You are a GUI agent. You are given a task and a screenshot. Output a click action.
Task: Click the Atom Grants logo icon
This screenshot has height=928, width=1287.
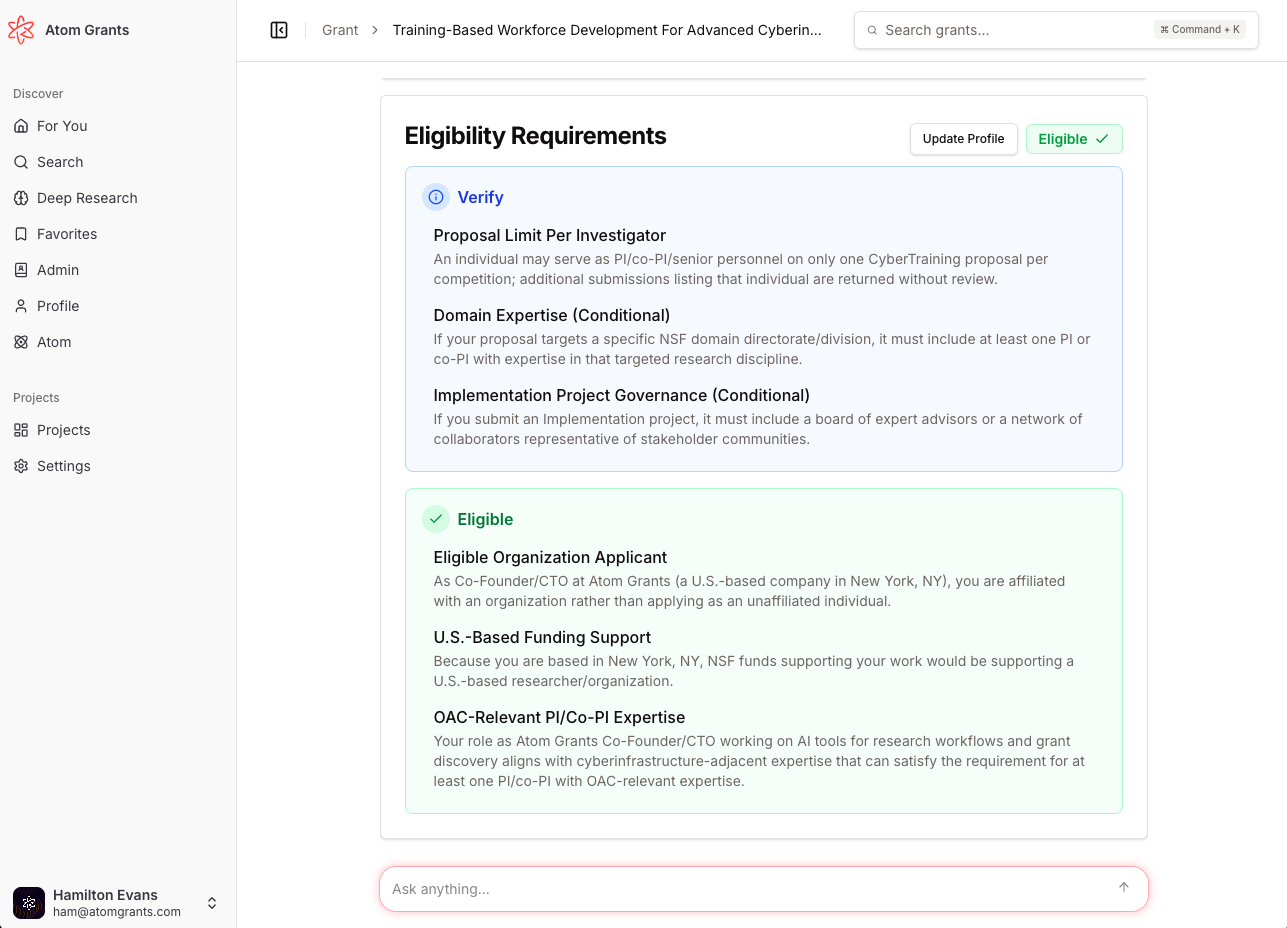coord(20,30)
